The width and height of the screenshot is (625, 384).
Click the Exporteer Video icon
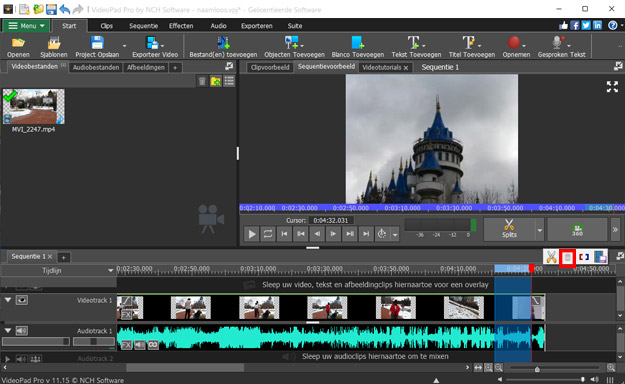click(152, 42)
